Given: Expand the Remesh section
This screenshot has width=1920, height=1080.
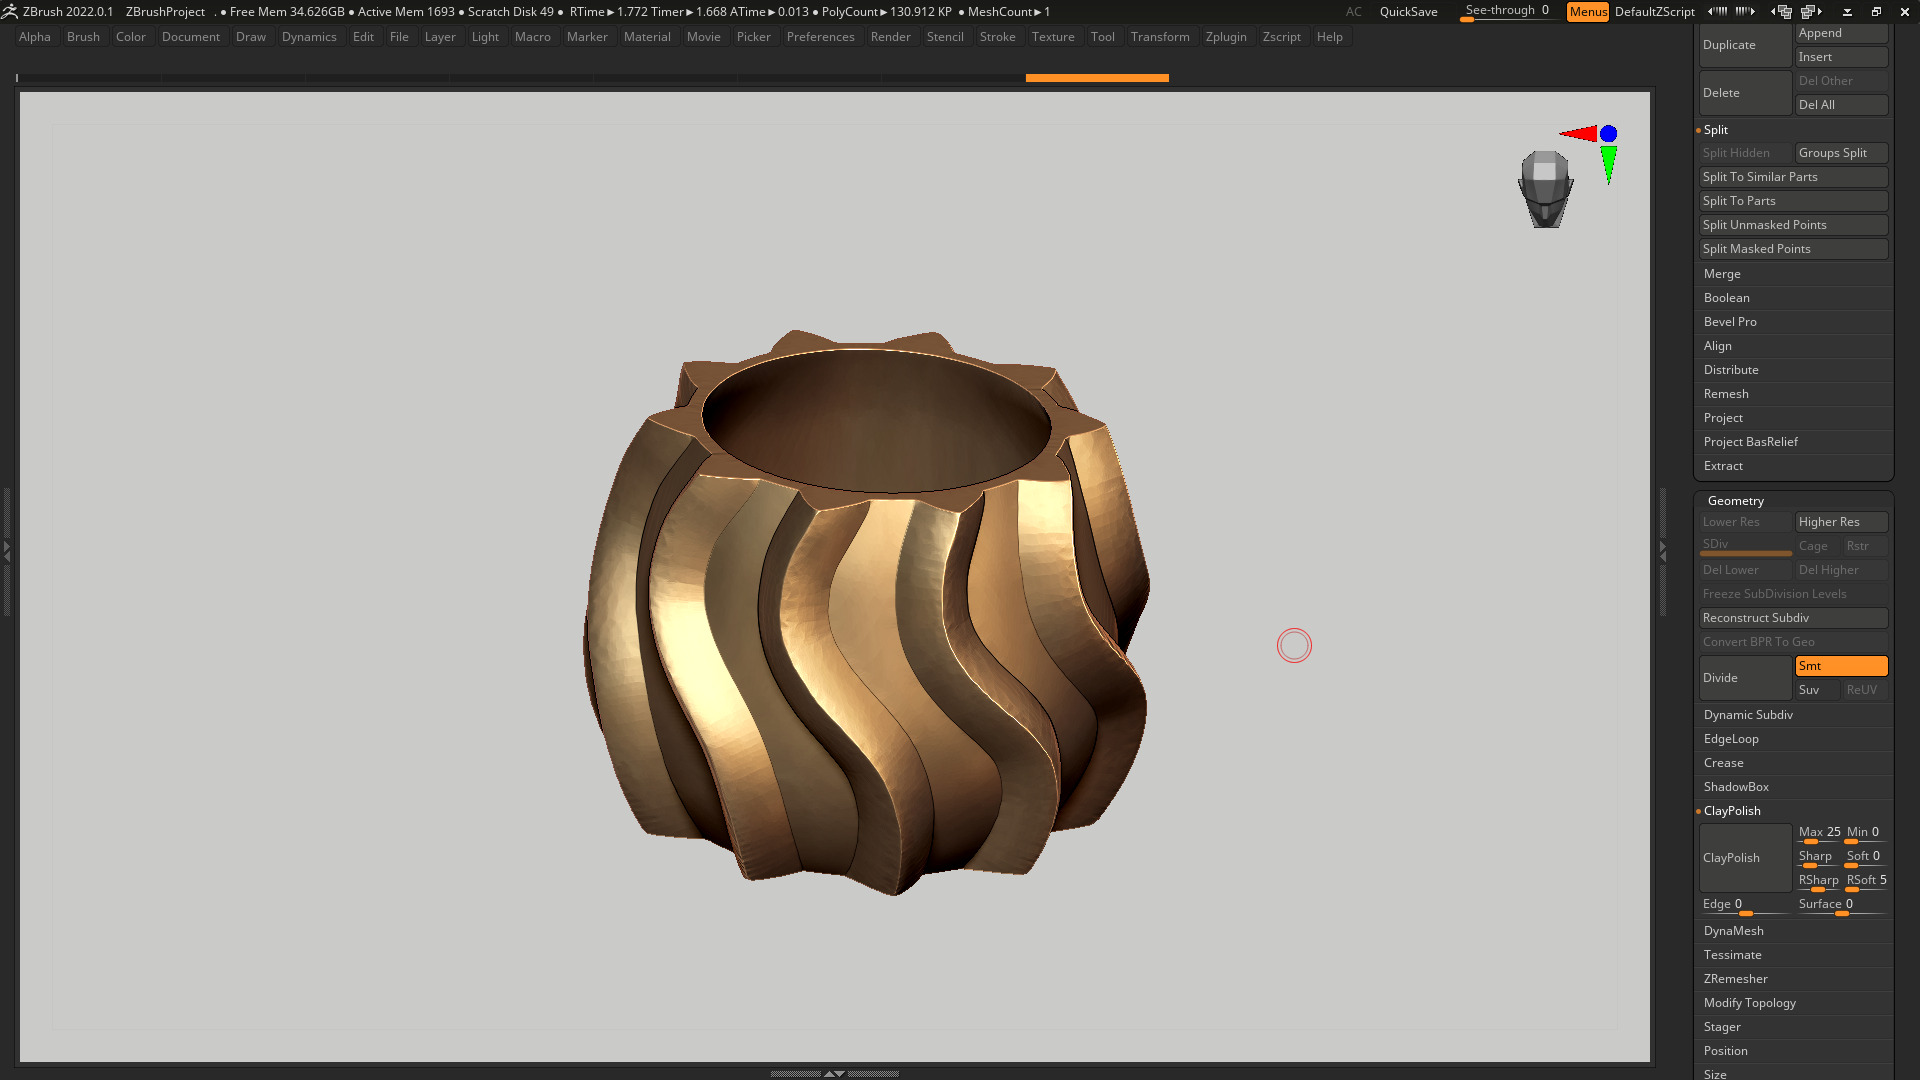Looking at the screenshot, I should tap(1726, 394).
